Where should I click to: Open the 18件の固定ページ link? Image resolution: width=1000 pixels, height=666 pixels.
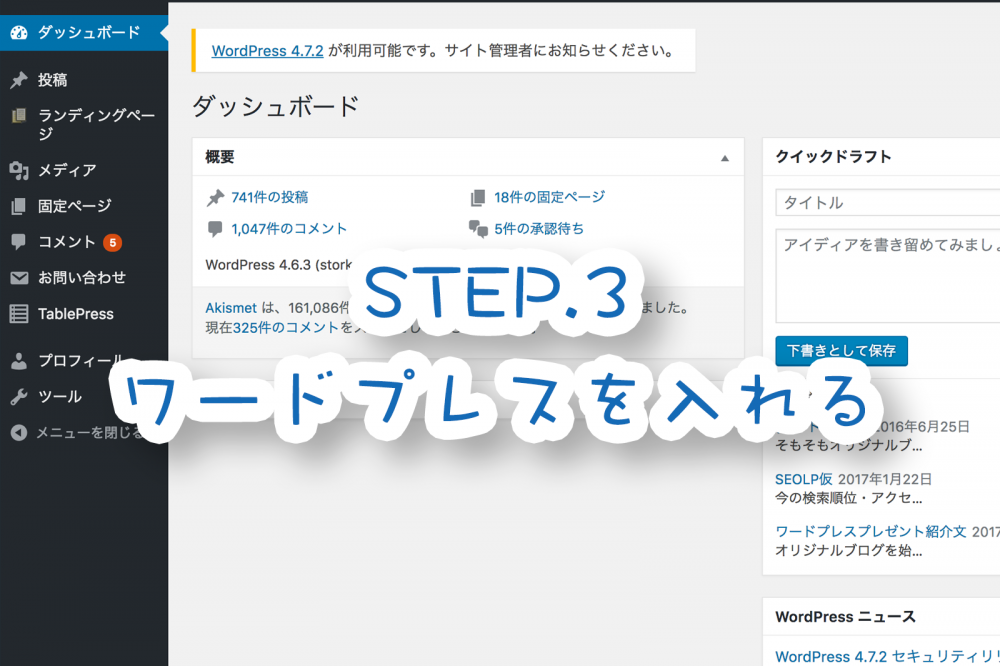pyautogui.click(x=549, y=198)
